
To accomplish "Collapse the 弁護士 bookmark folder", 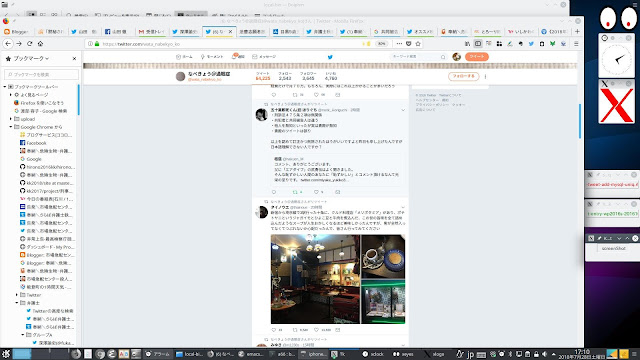I will [x=17, y=303].
